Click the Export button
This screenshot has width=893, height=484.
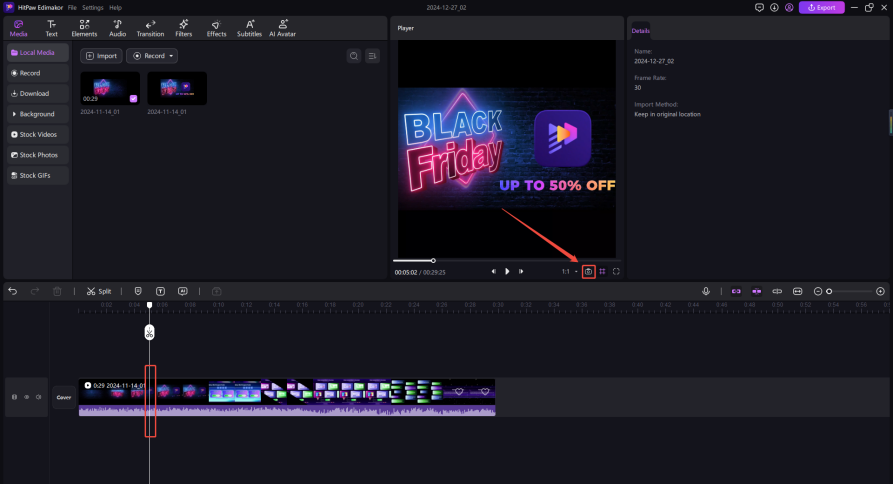point(821,7)
